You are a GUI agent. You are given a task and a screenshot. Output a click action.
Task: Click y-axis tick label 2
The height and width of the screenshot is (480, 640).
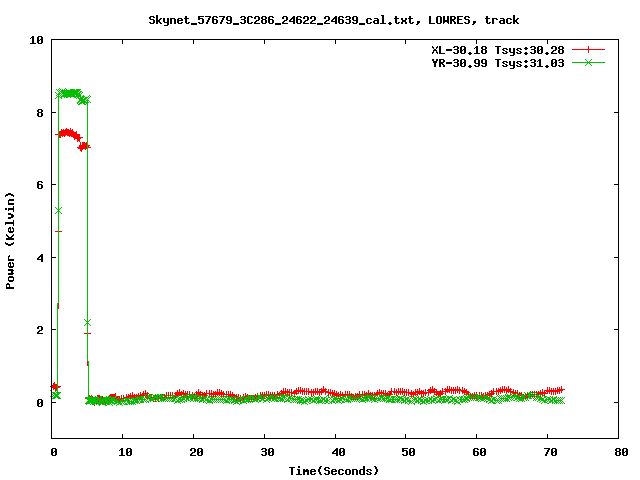[x=40, y=330]
